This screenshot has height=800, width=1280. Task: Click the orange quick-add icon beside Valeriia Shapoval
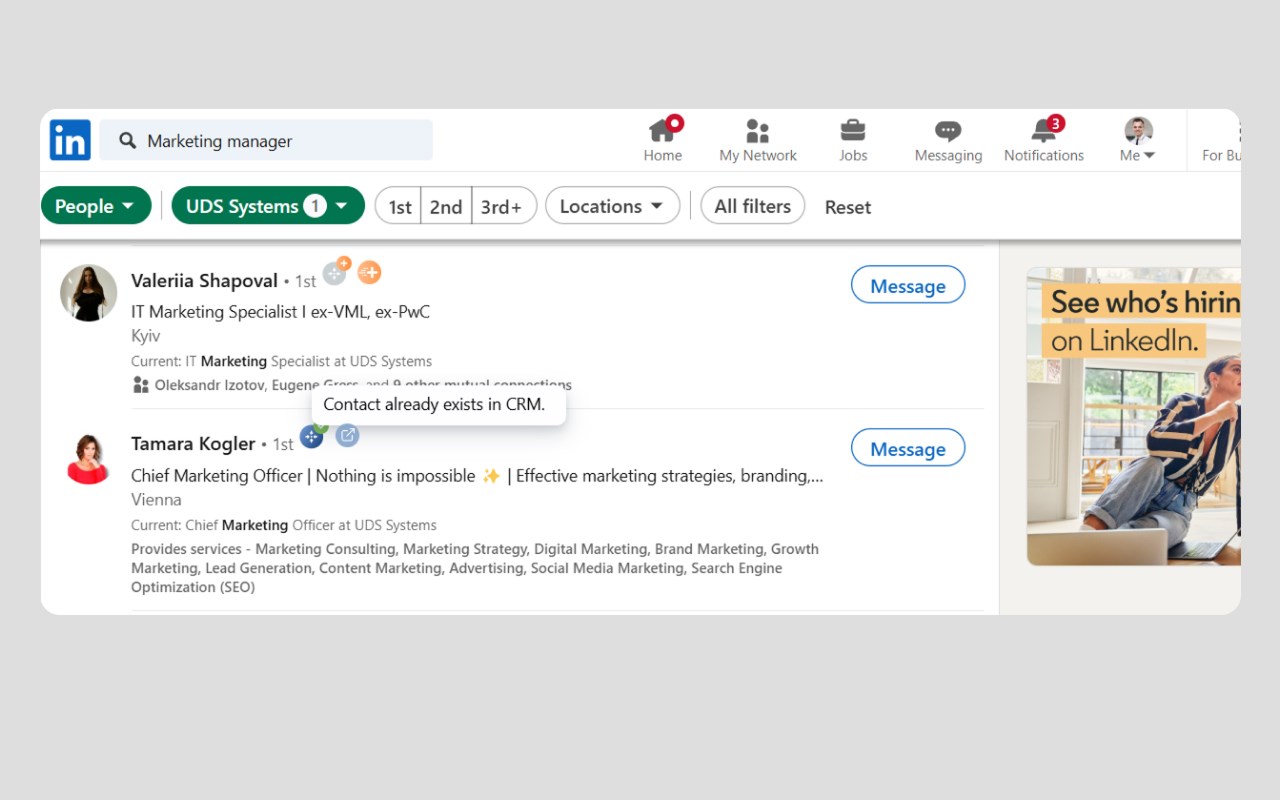(x=369, y=272)
